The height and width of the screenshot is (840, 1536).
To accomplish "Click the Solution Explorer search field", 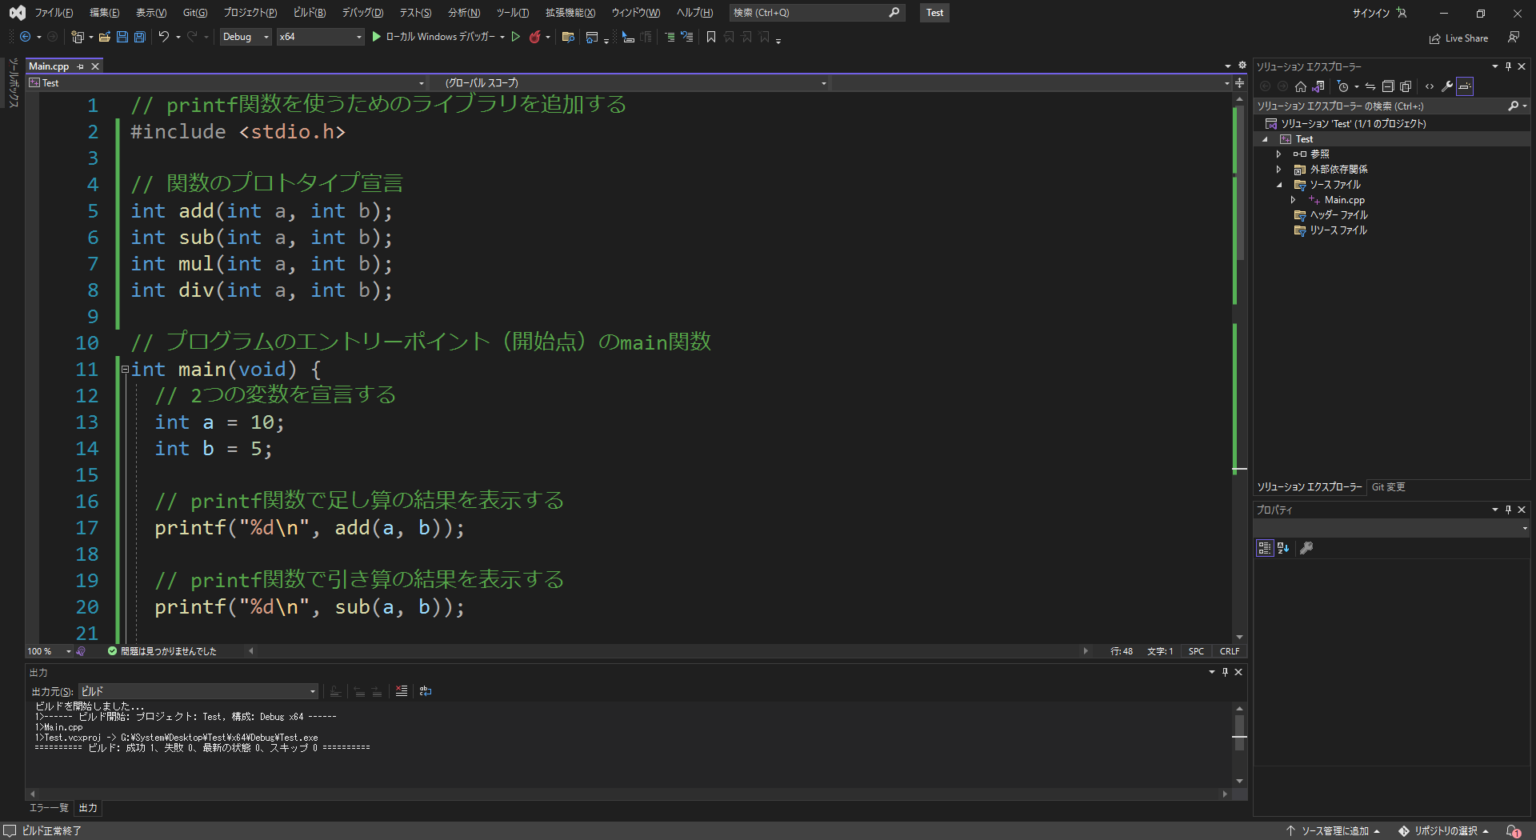I will [x=1380, y=106].
